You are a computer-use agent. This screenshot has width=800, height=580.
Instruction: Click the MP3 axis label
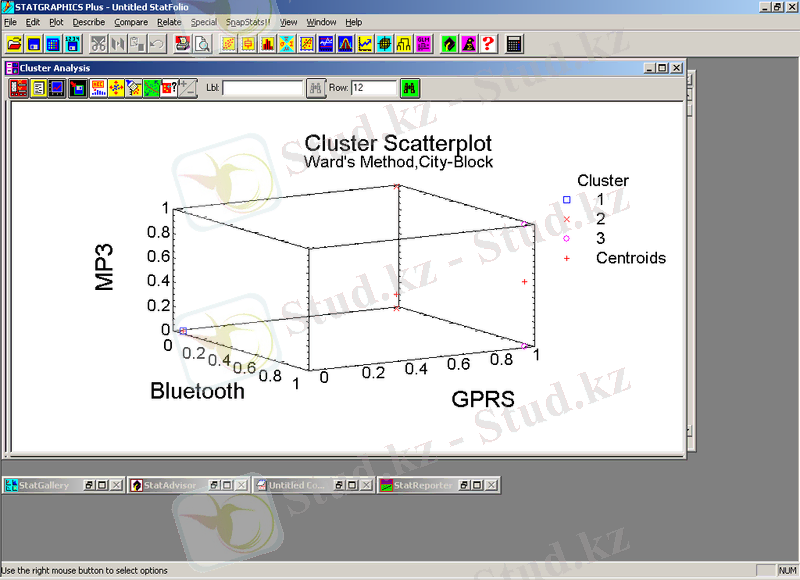104,267
